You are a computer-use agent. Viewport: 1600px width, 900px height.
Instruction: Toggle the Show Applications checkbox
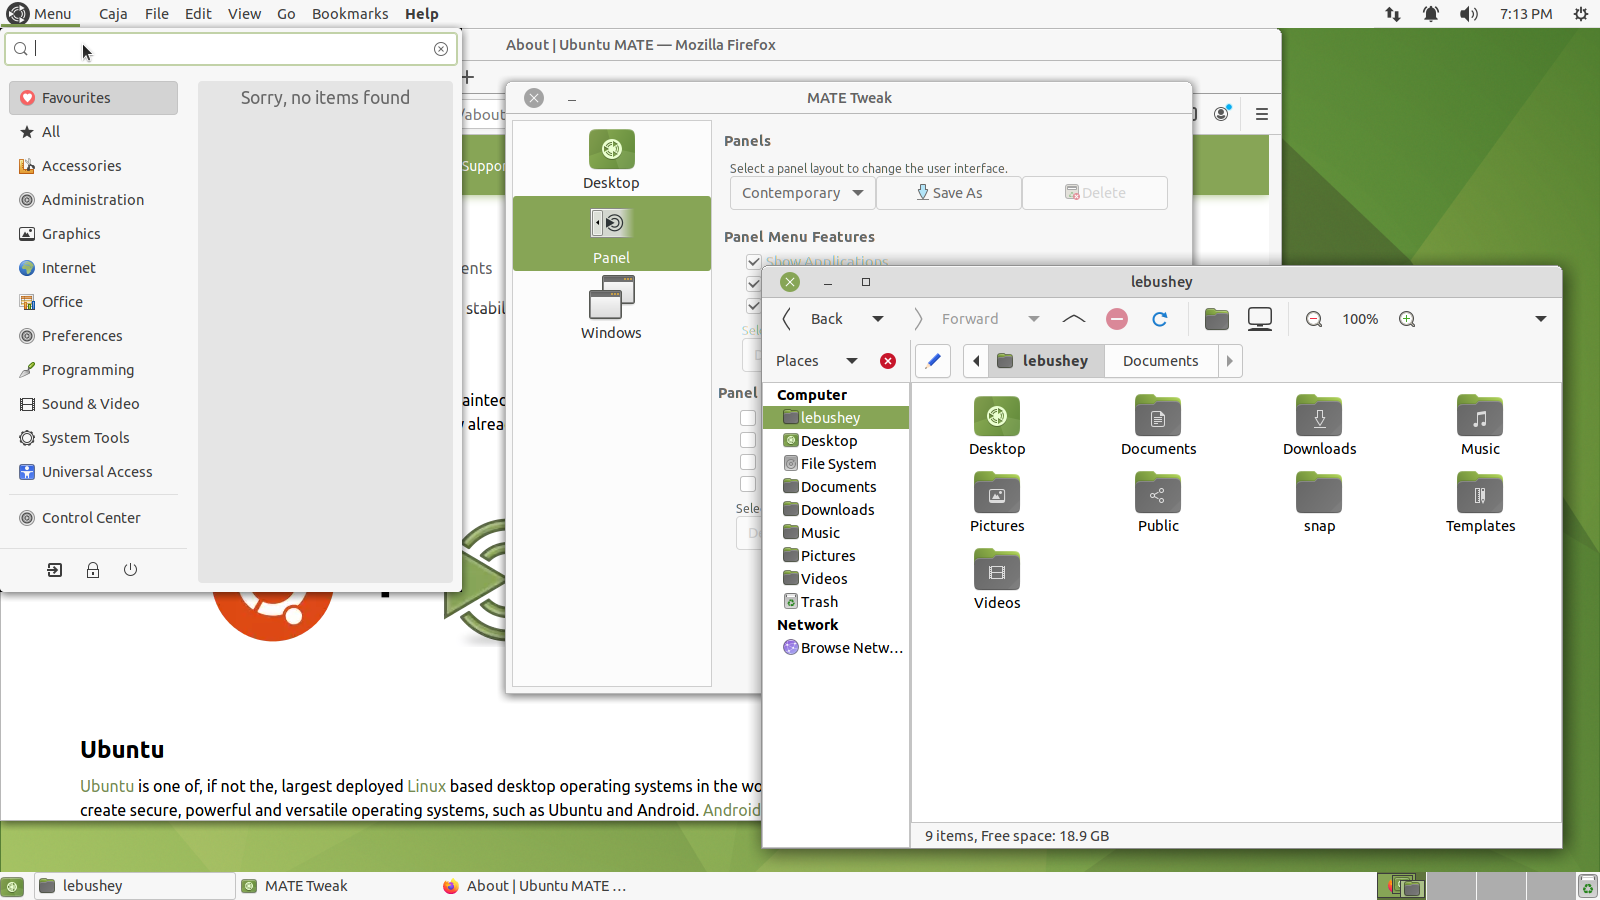(x=754, y=262)
